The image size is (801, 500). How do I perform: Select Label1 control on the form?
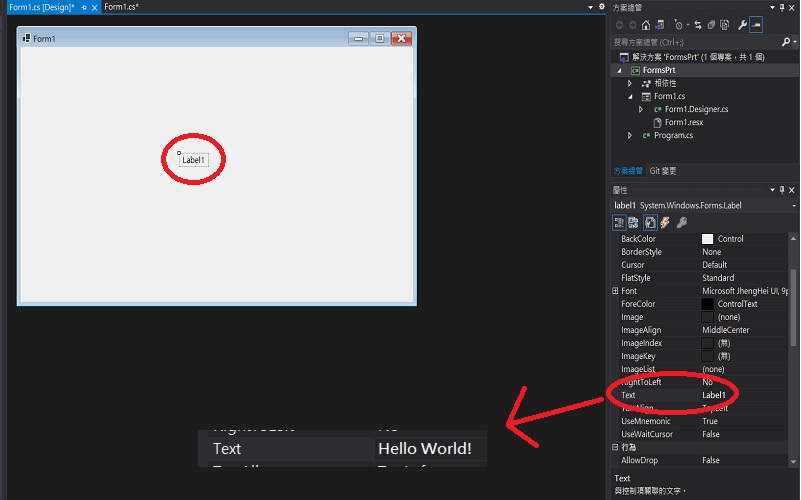pyautogui.click(x=194, y=160)
